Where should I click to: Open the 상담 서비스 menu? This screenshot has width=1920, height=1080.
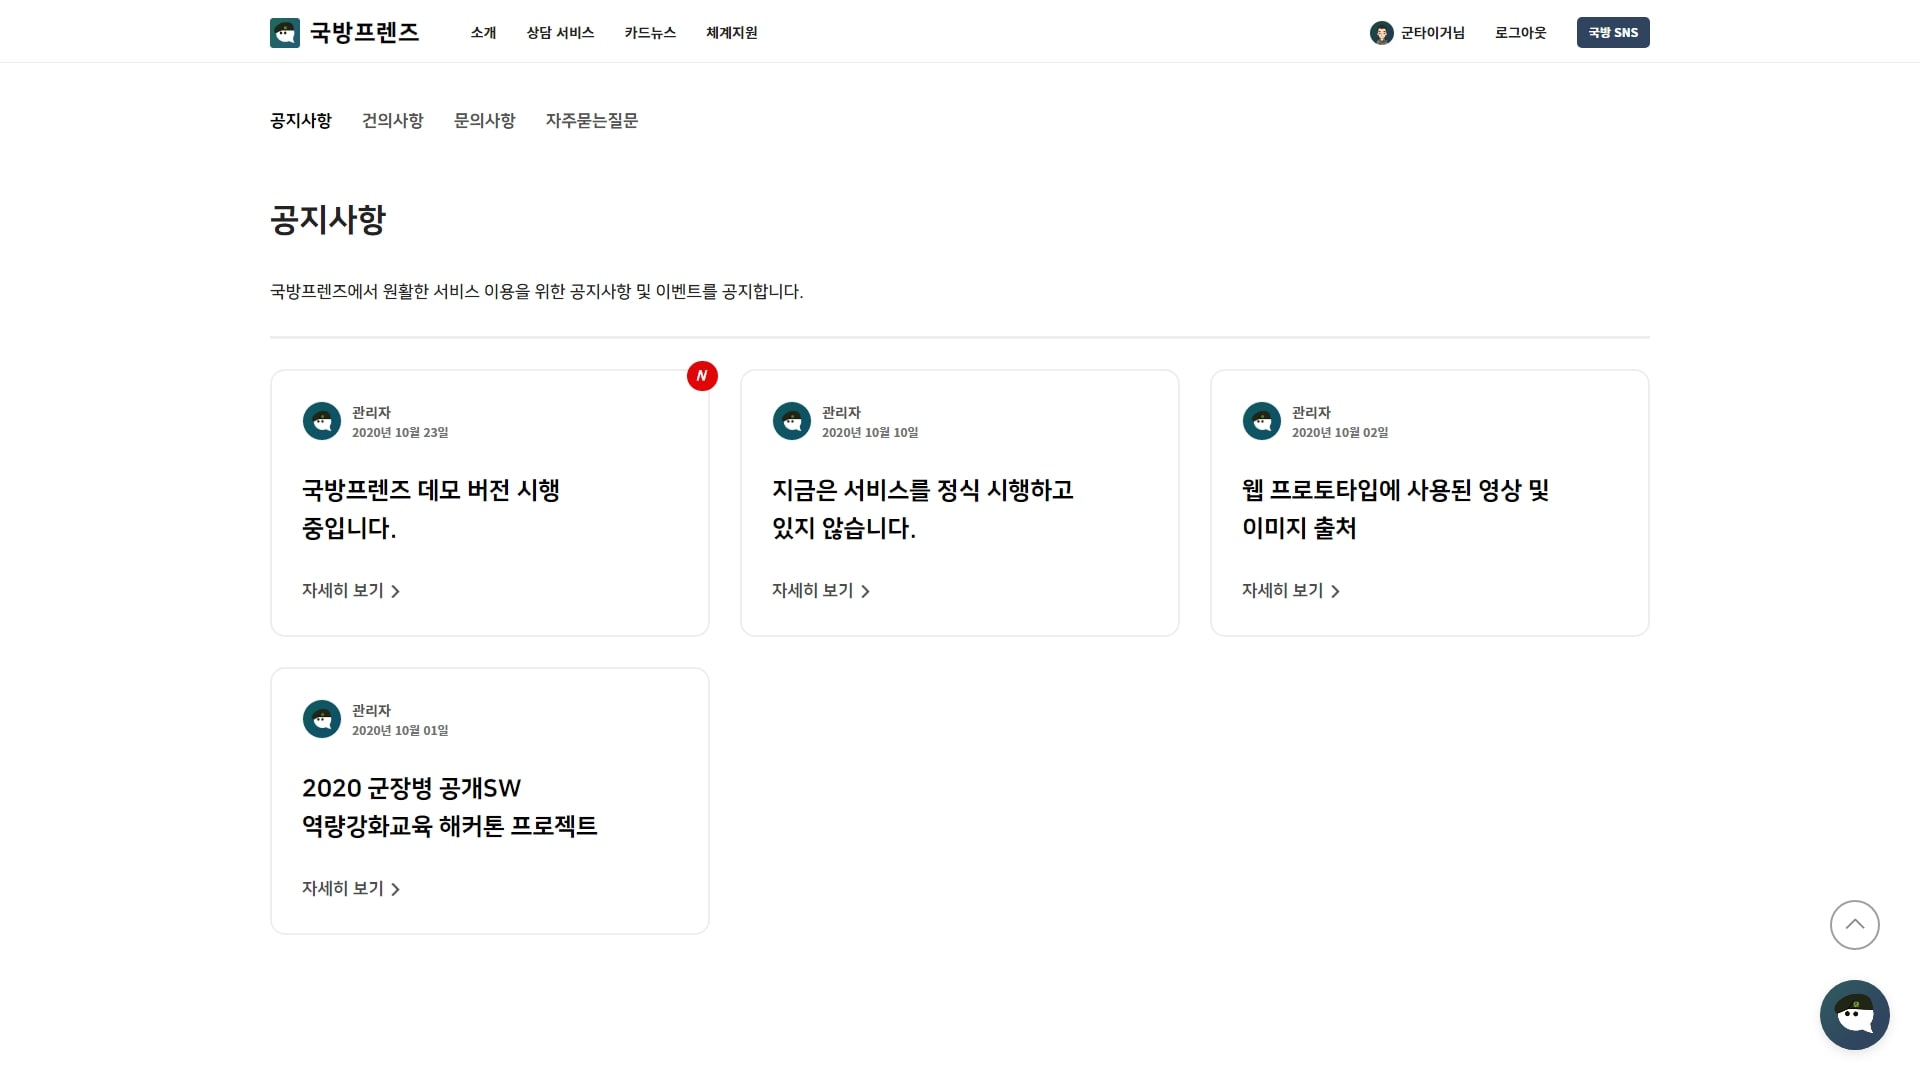560,33
